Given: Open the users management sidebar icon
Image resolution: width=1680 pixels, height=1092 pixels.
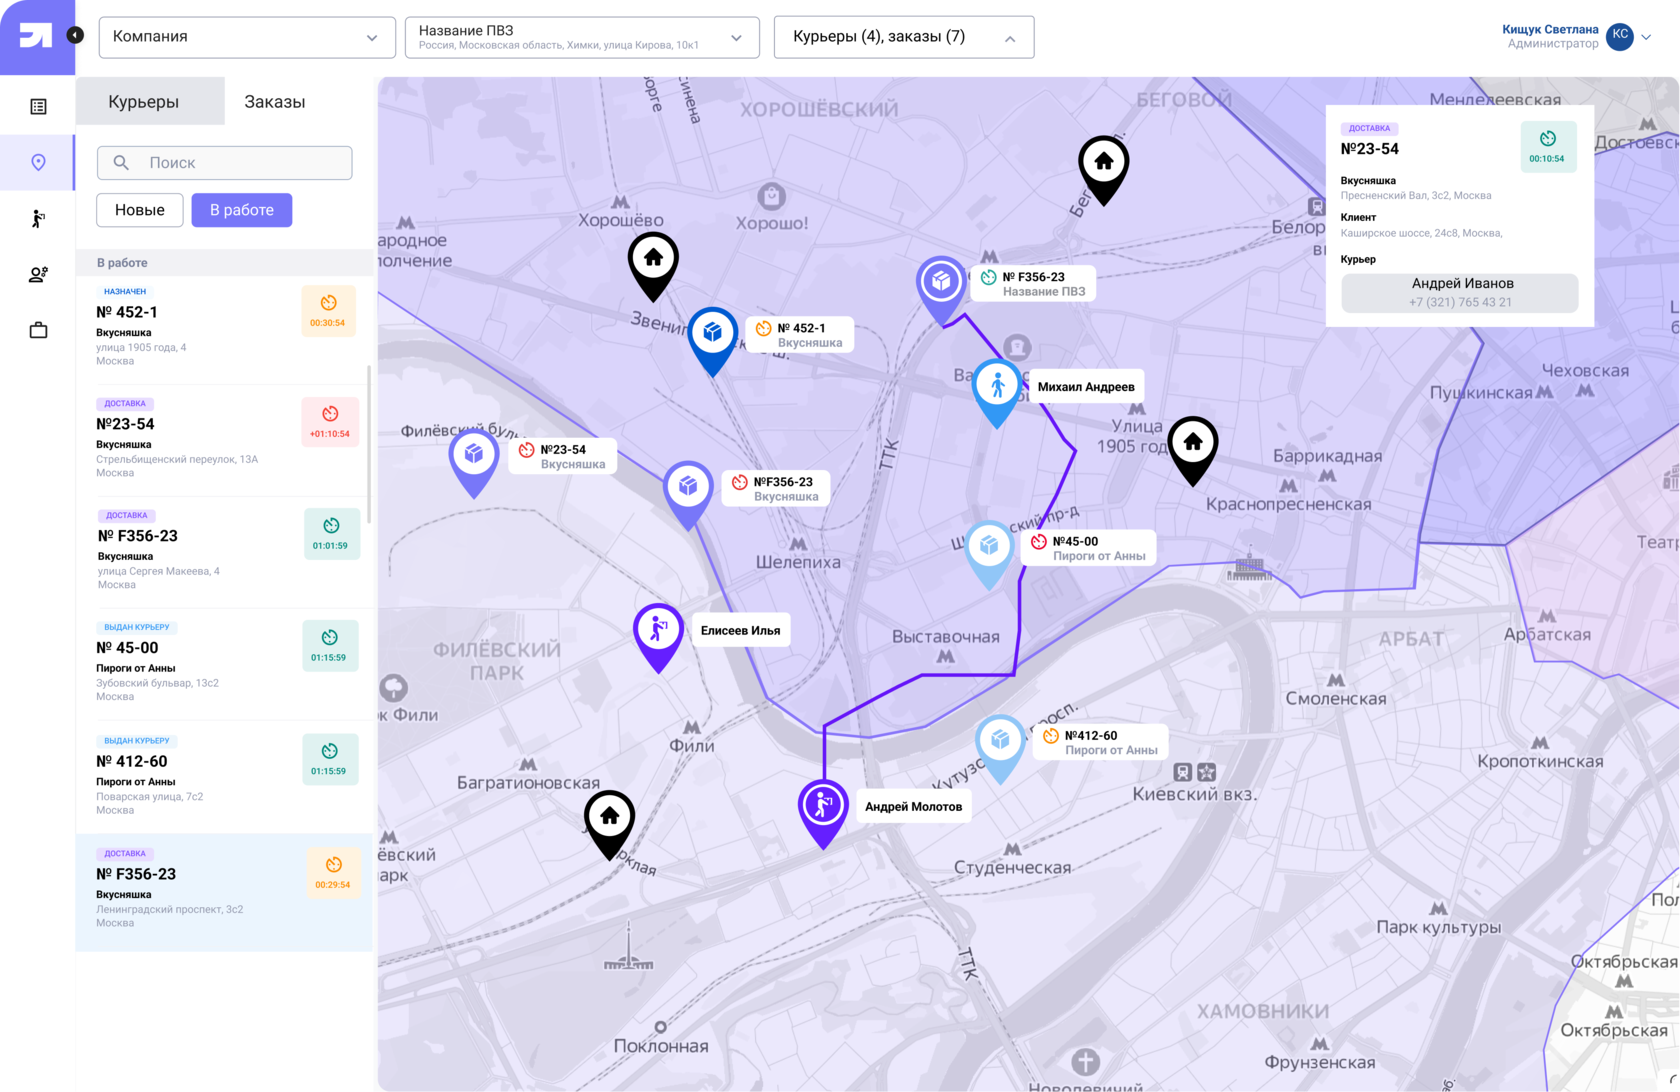Looking at the screenshot, I should 38,274.
